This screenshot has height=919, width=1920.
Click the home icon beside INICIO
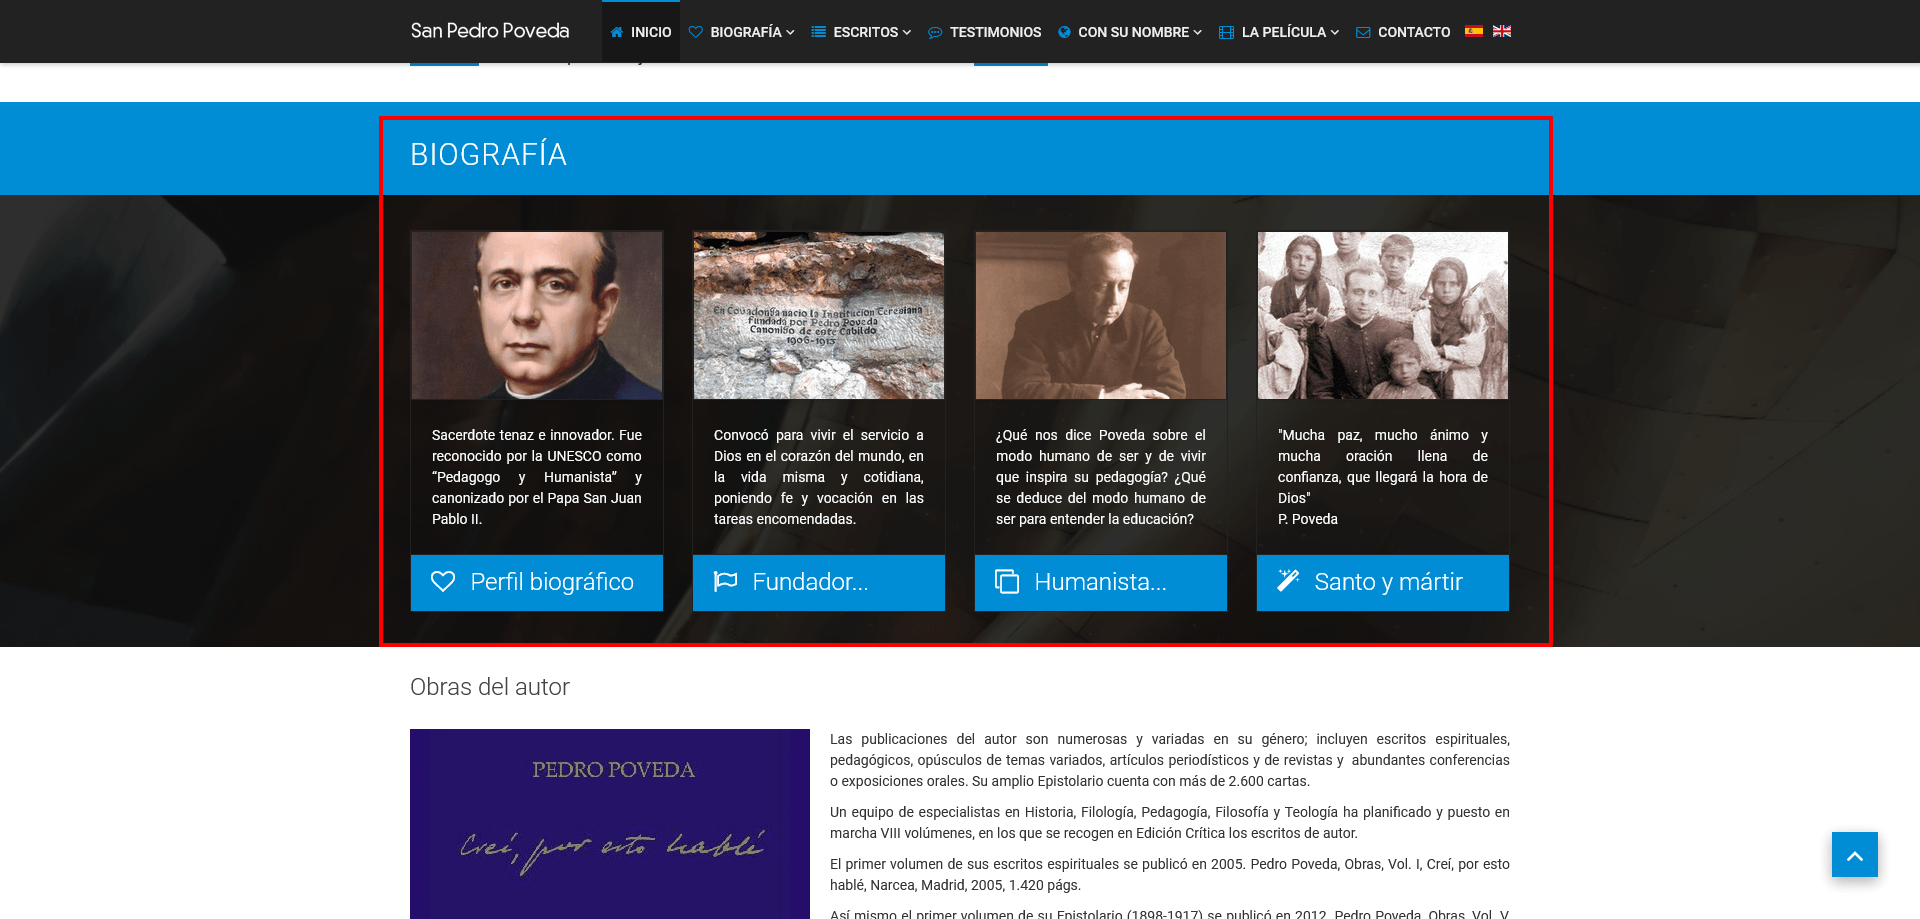[617, 32]
